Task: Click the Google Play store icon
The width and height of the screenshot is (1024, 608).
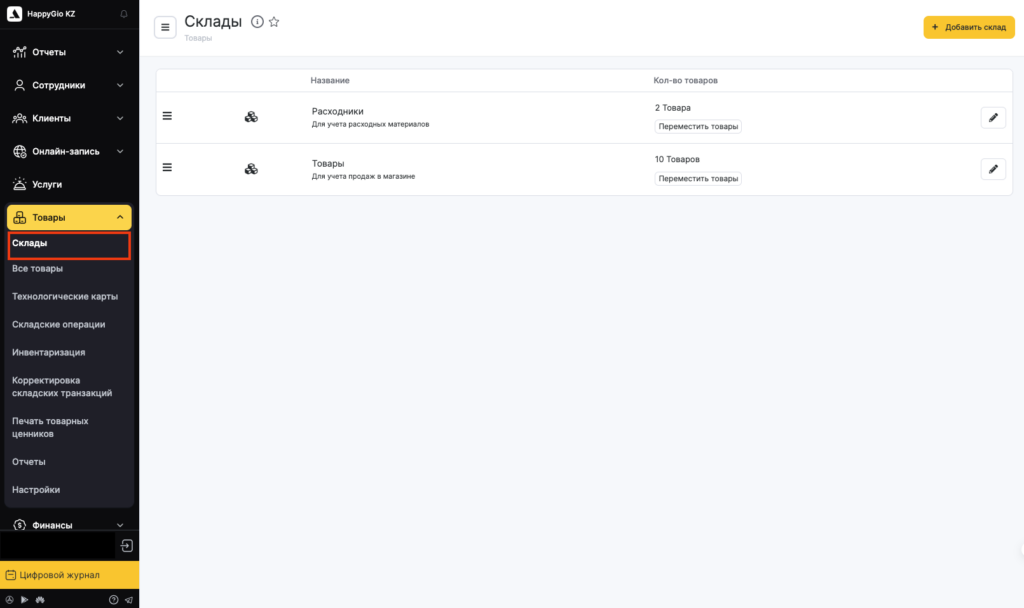Action: point(24,600)
